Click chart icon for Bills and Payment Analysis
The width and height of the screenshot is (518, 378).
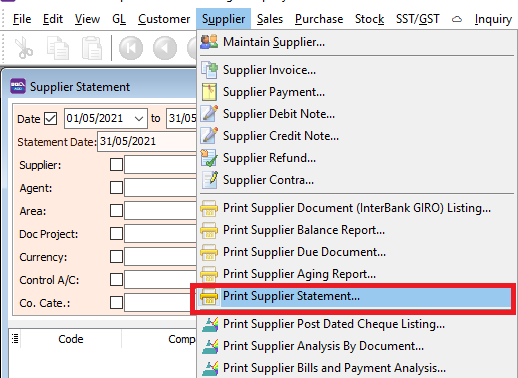(x=210, y=368)
